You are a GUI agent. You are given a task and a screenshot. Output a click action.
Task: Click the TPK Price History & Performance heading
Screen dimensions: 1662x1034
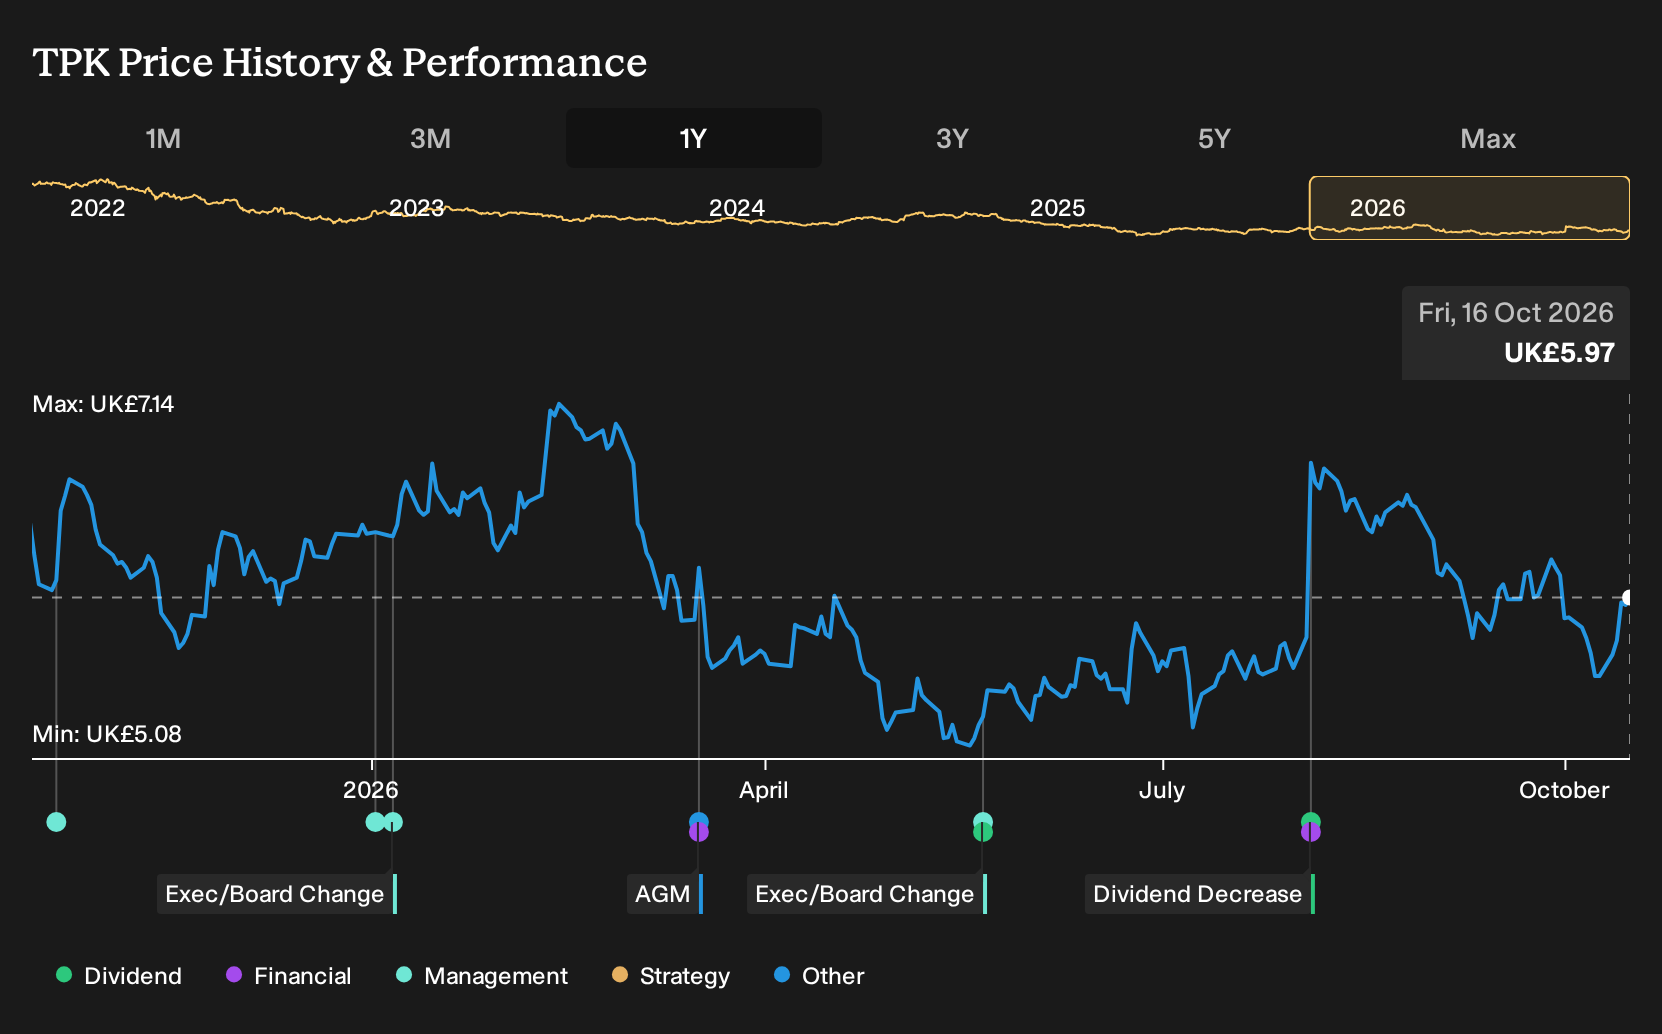tap(340, 62)
